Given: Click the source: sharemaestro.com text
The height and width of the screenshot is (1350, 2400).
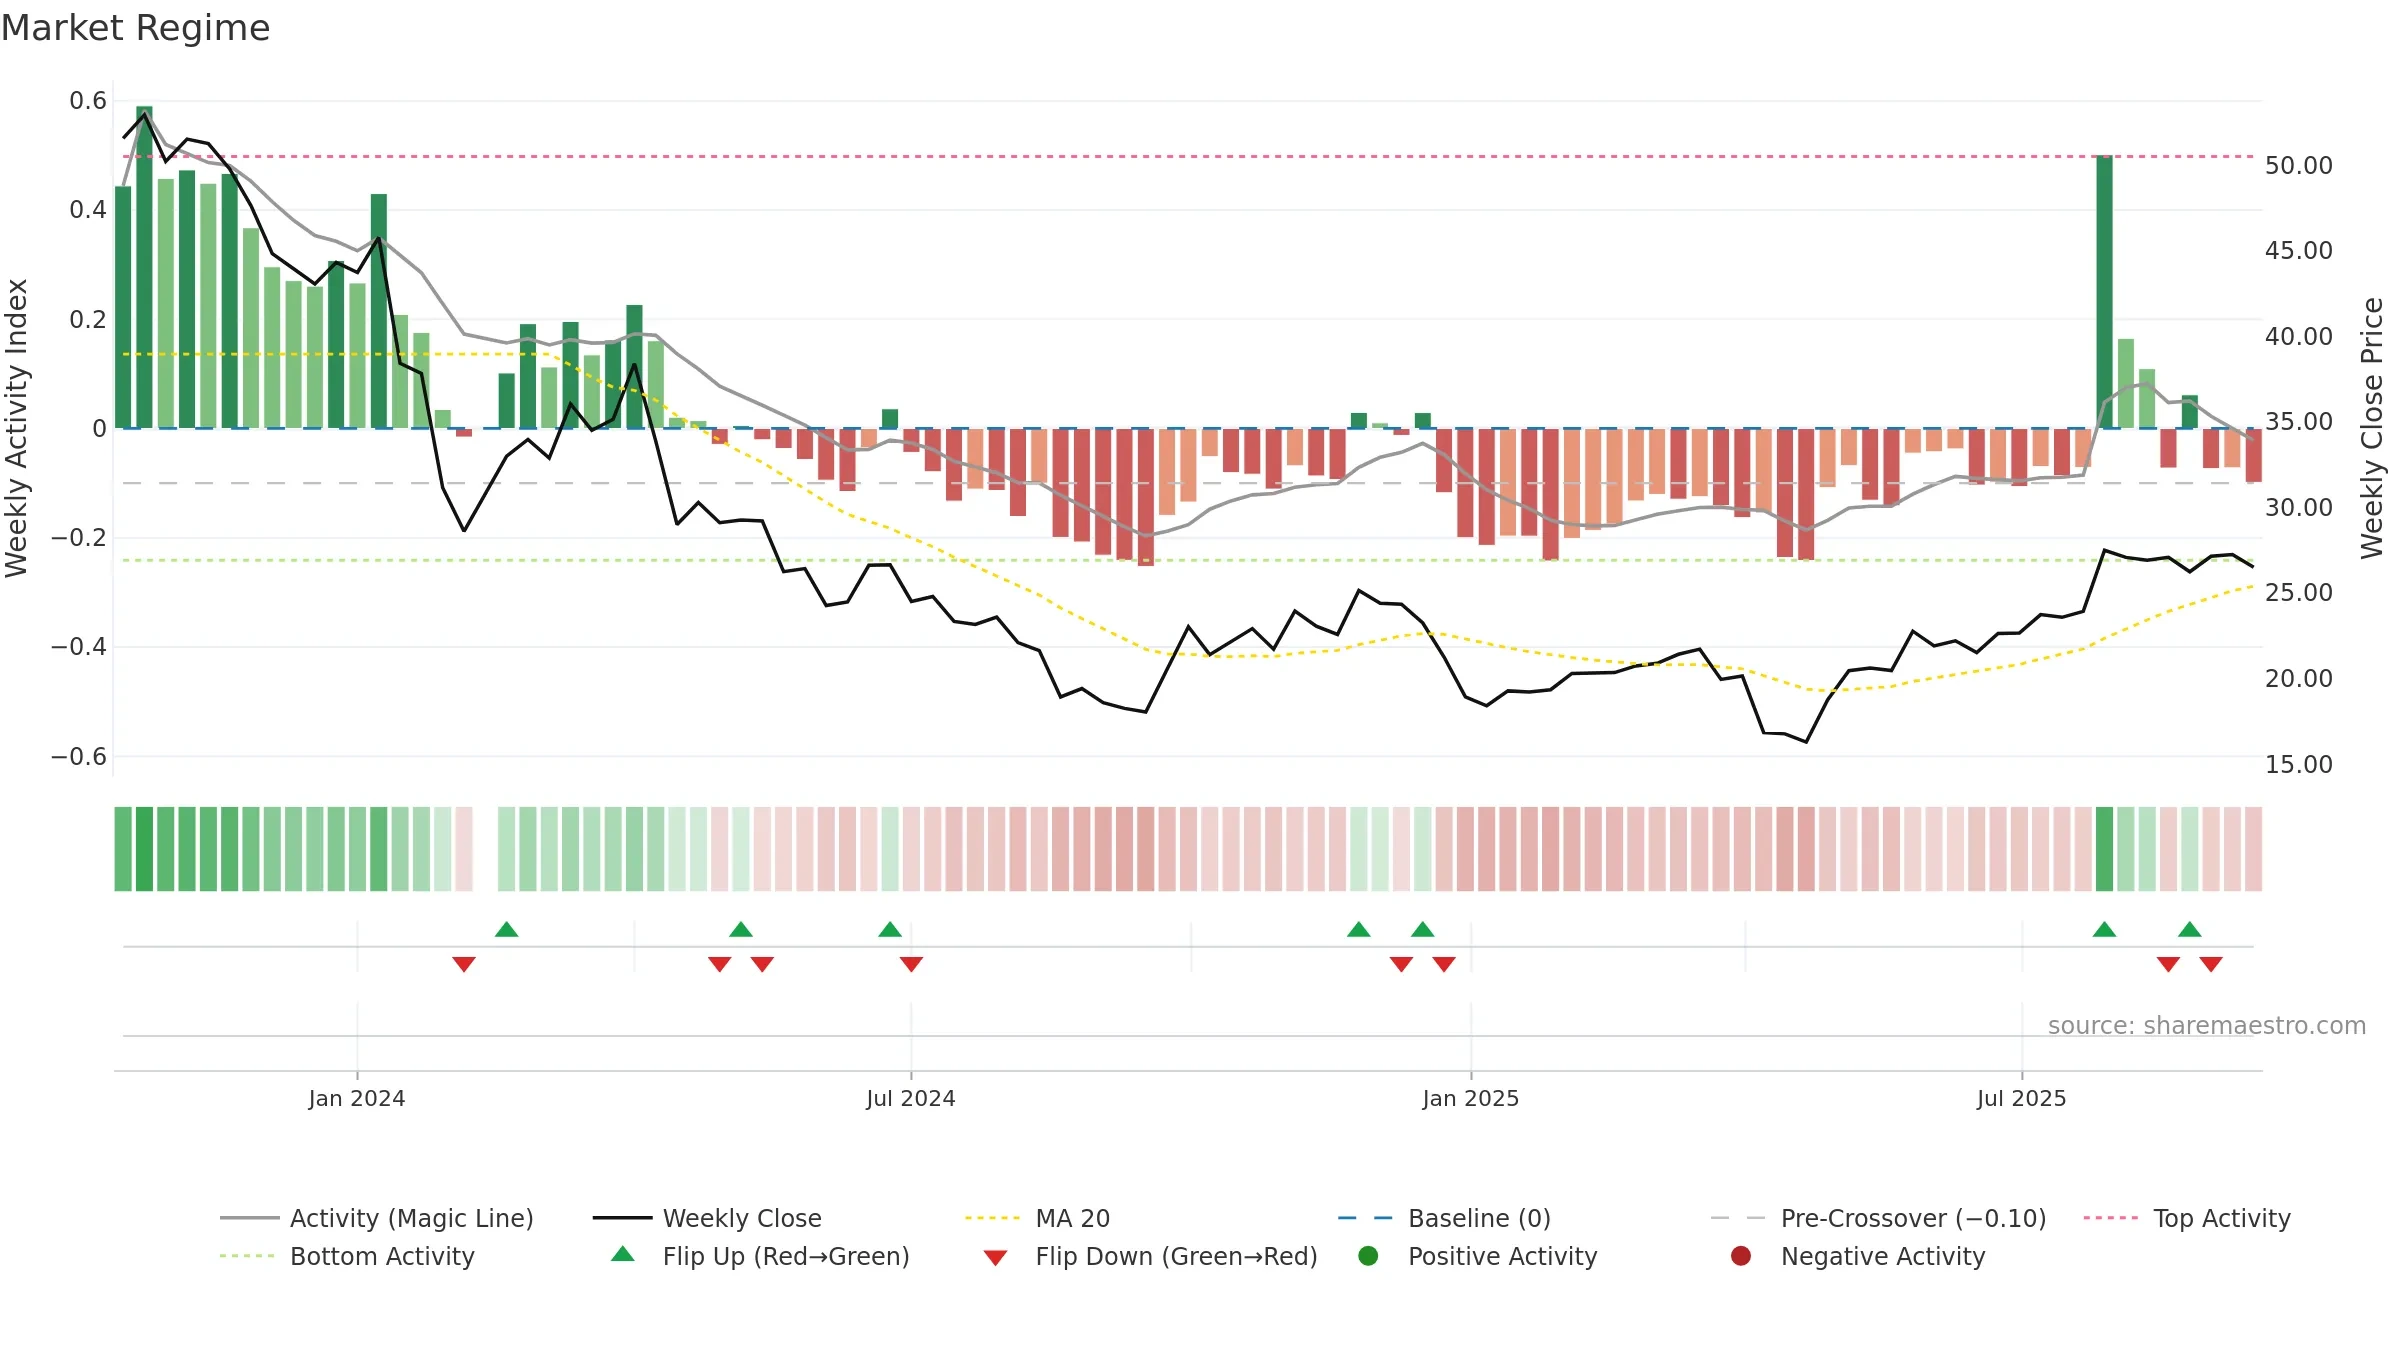Looking at the screenshot, I should click(2207, 1025).
